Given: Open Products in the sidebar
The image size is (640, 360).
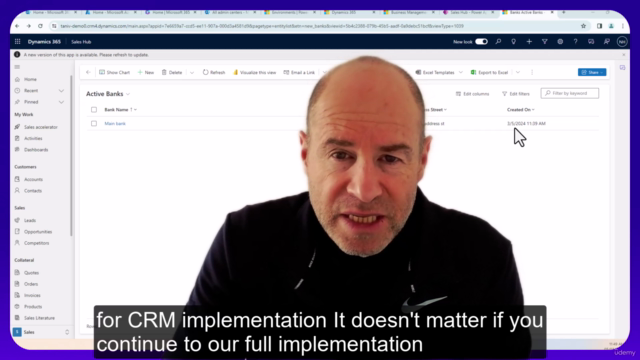Looking at the screenshot, I should pos(33,307).
